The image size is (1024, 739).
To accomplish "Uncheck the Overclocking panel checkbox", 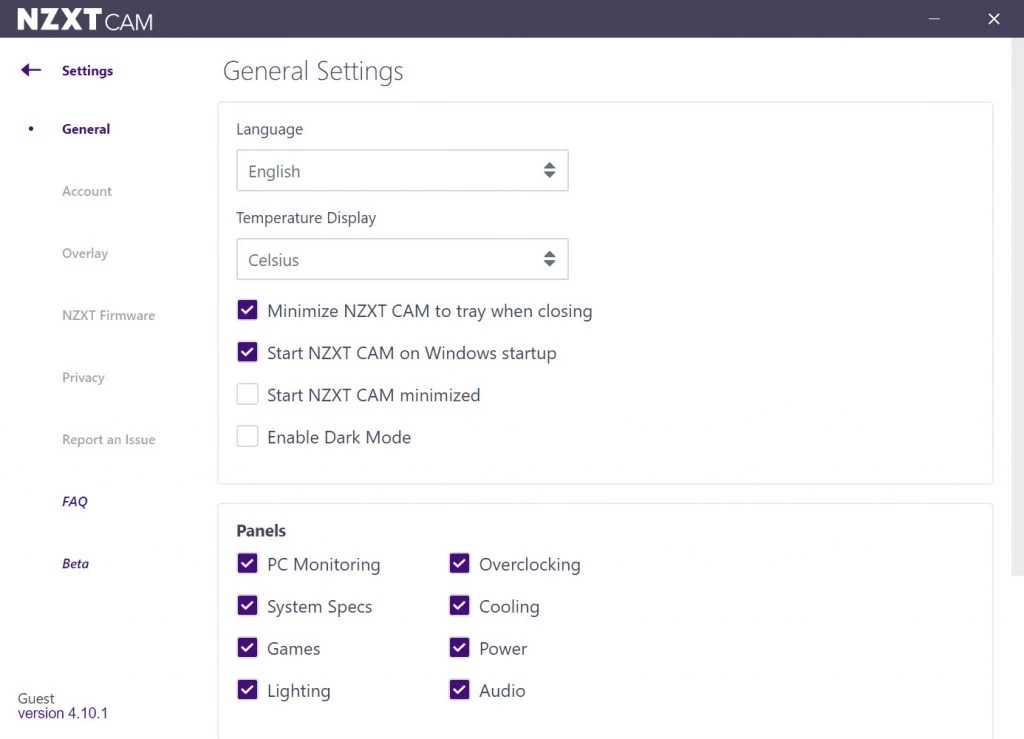I will tap(459, 564).
